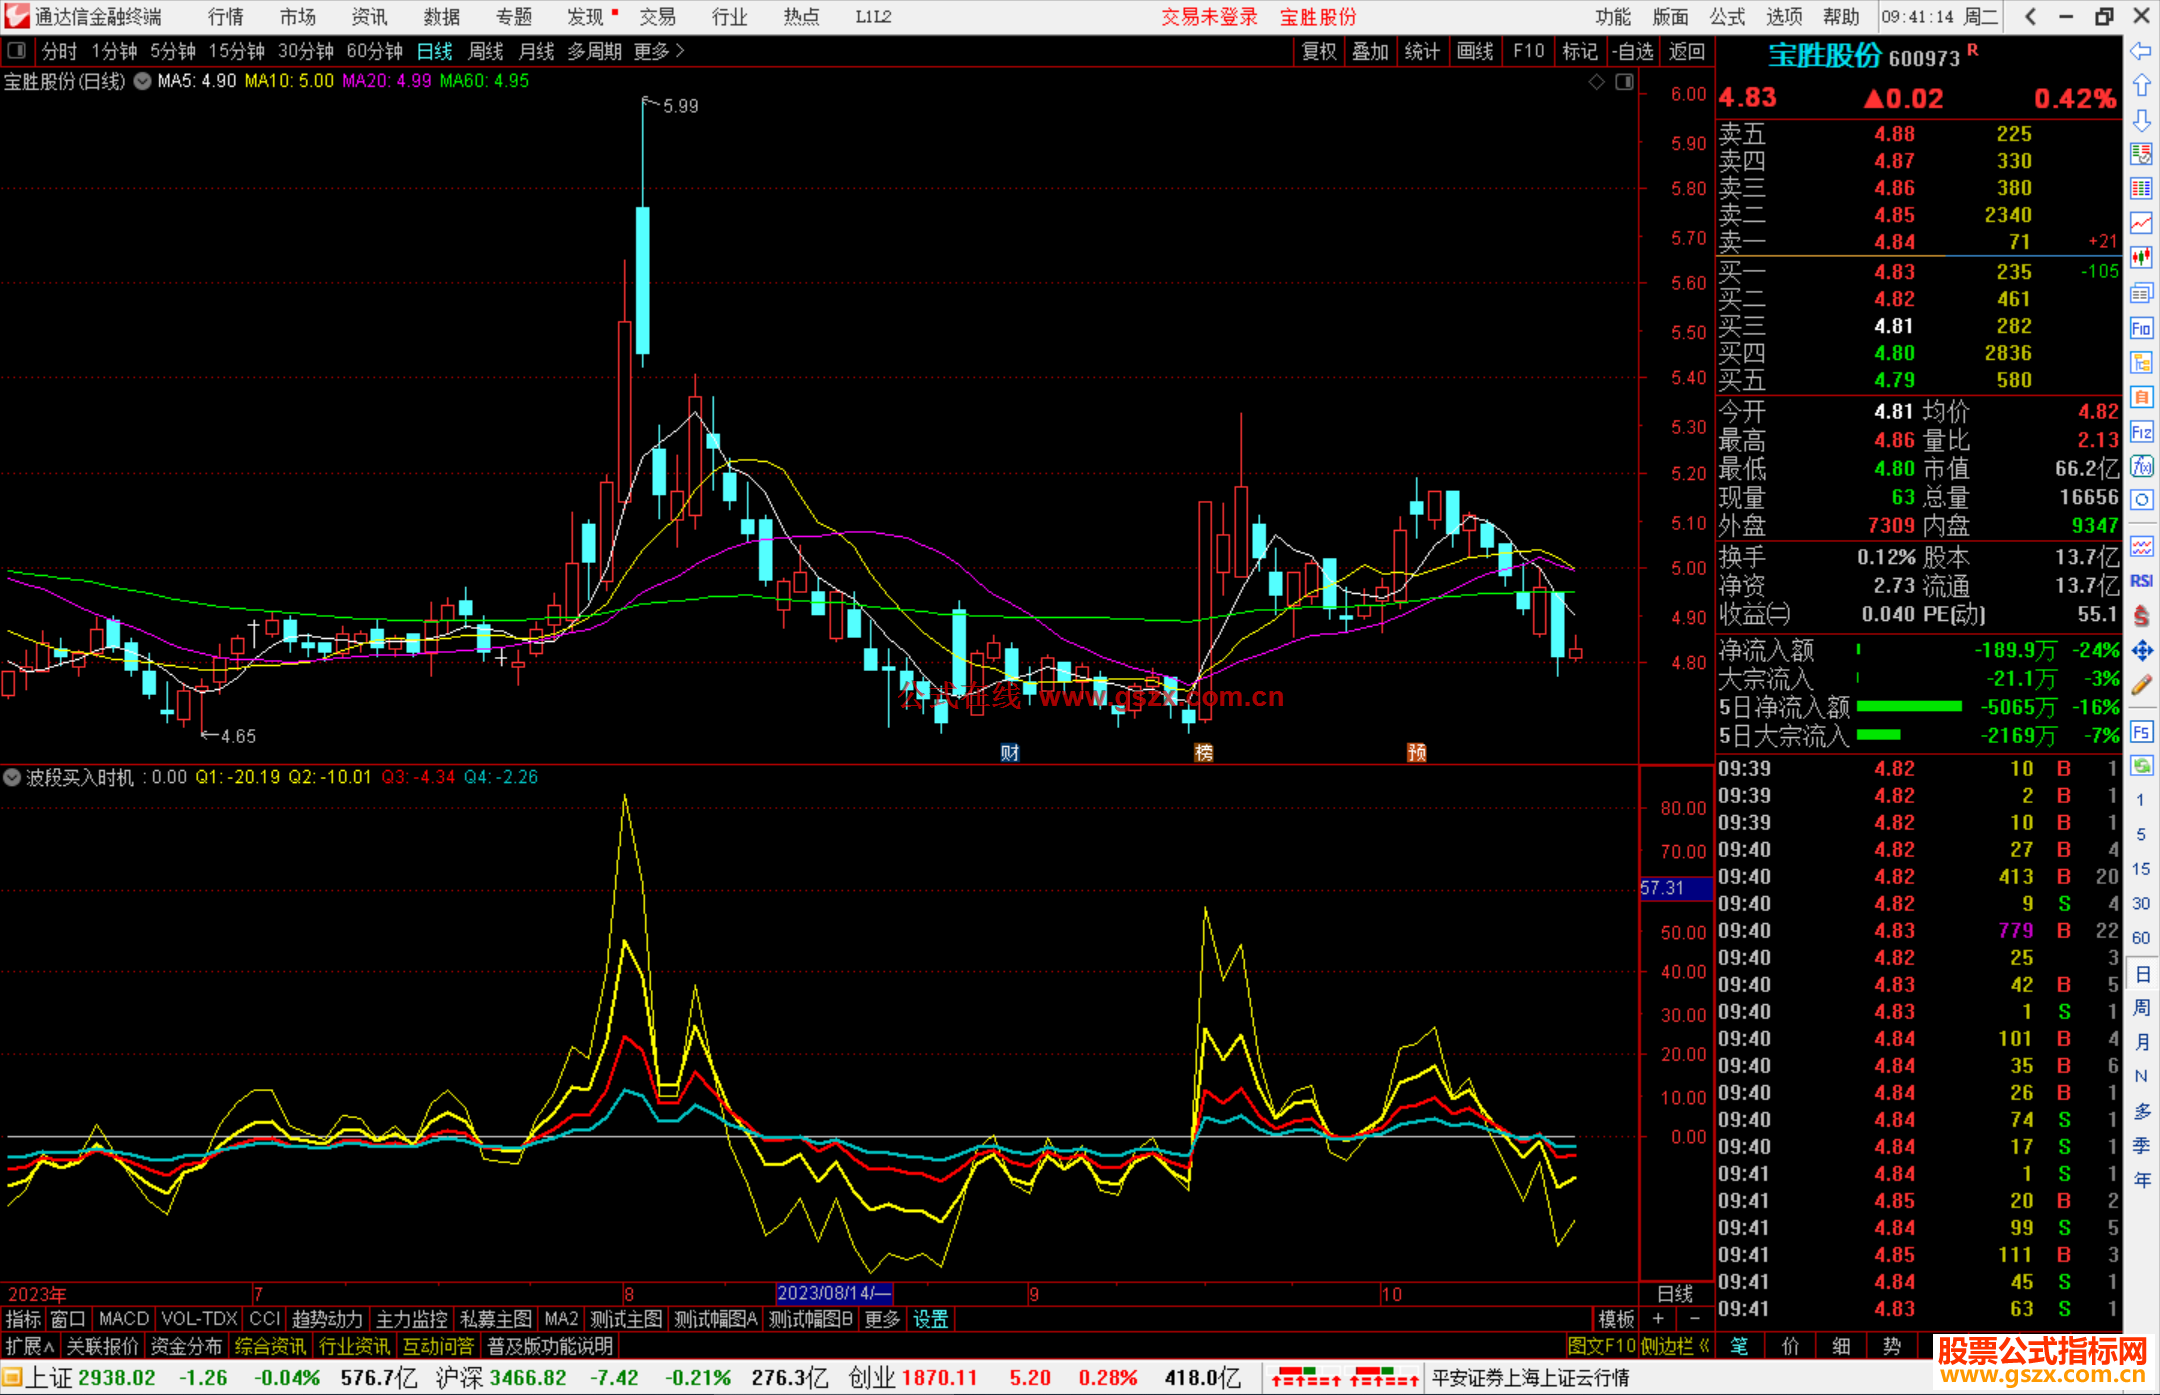Viewport: 2160px width, 1395px height.
Task: Click the 57.31 value marker on indicator axis
Action: [1664, 888]
